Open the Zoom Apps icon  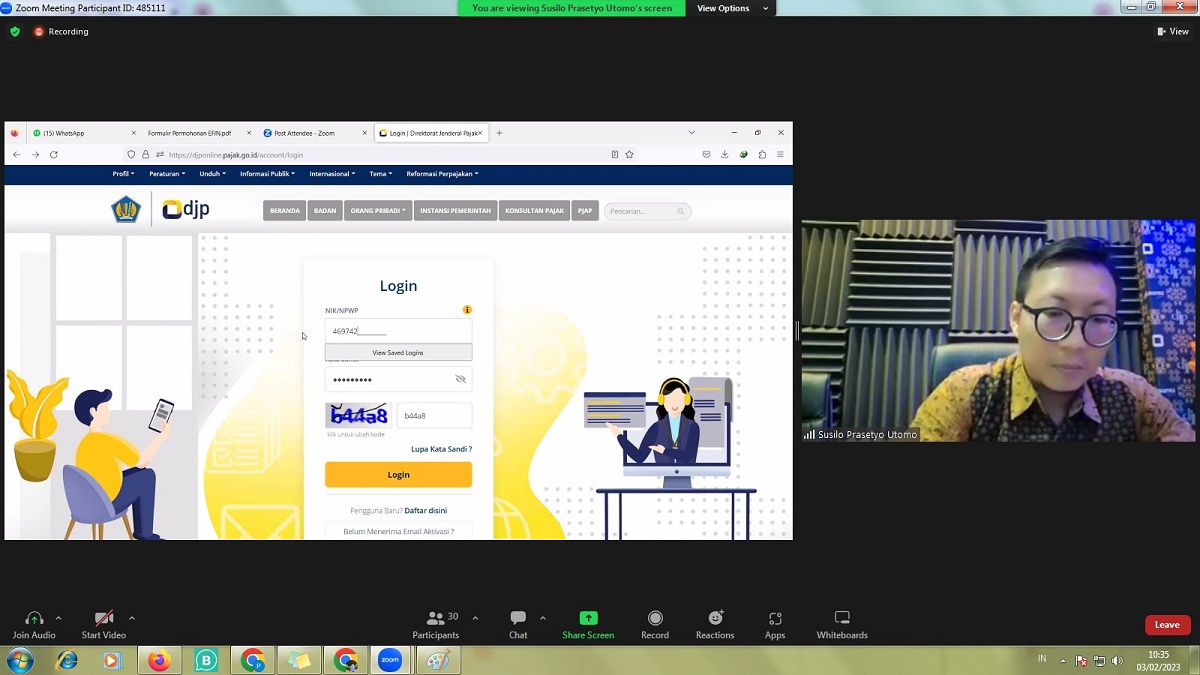pyautogui.click(x=775, y=619)
